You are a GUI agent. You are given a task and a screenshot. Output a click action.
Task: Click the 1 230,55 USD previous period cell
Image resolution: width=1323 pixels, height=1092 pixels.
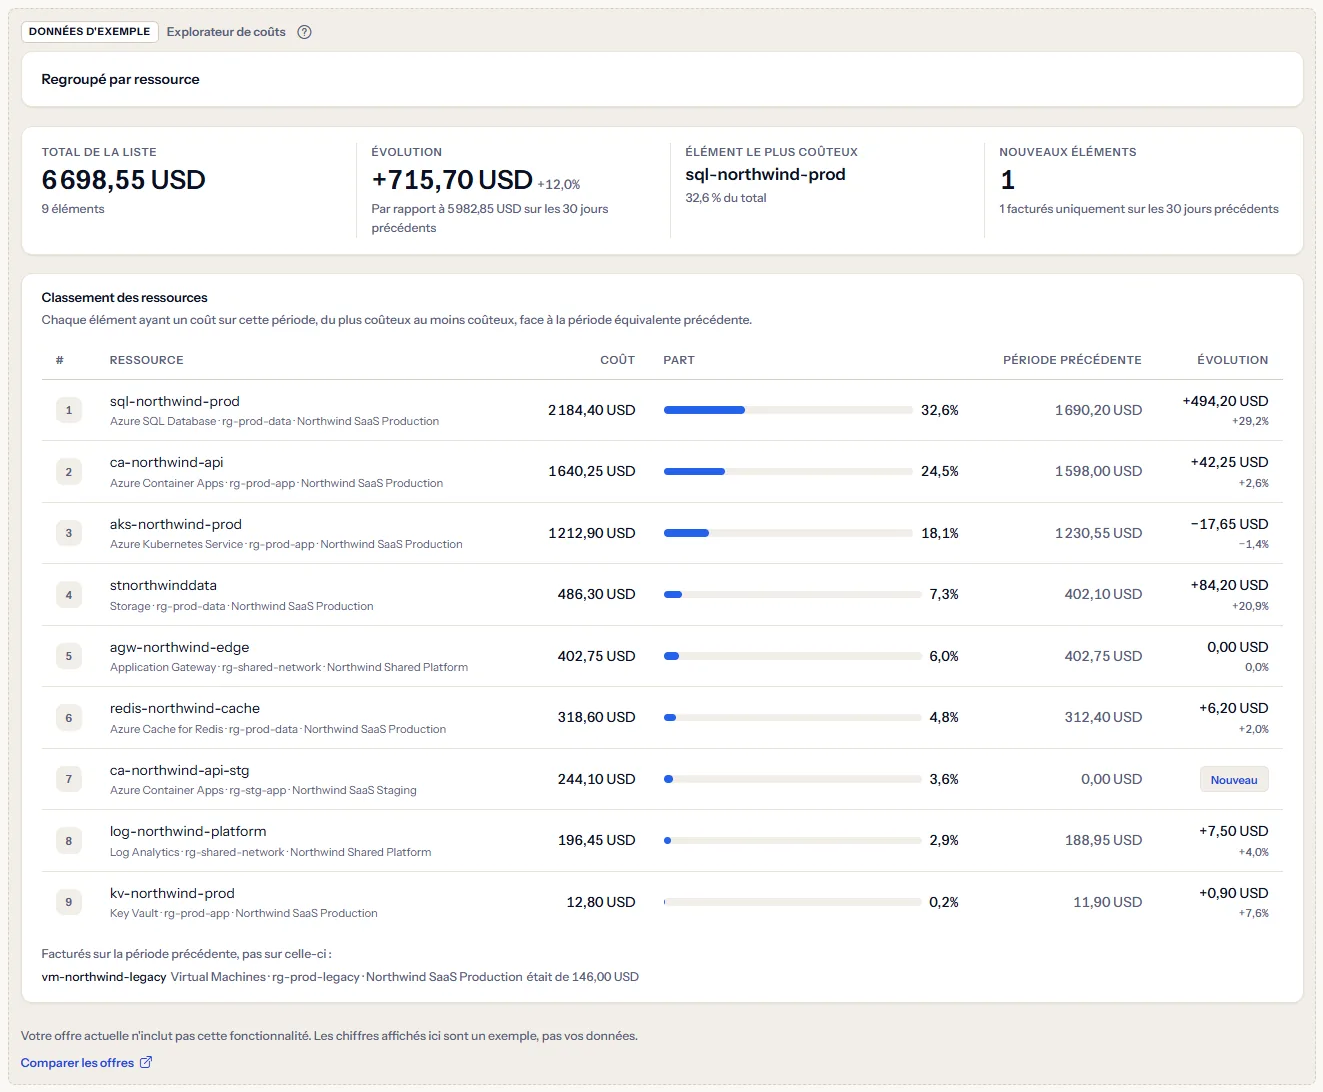(1098, 533)
